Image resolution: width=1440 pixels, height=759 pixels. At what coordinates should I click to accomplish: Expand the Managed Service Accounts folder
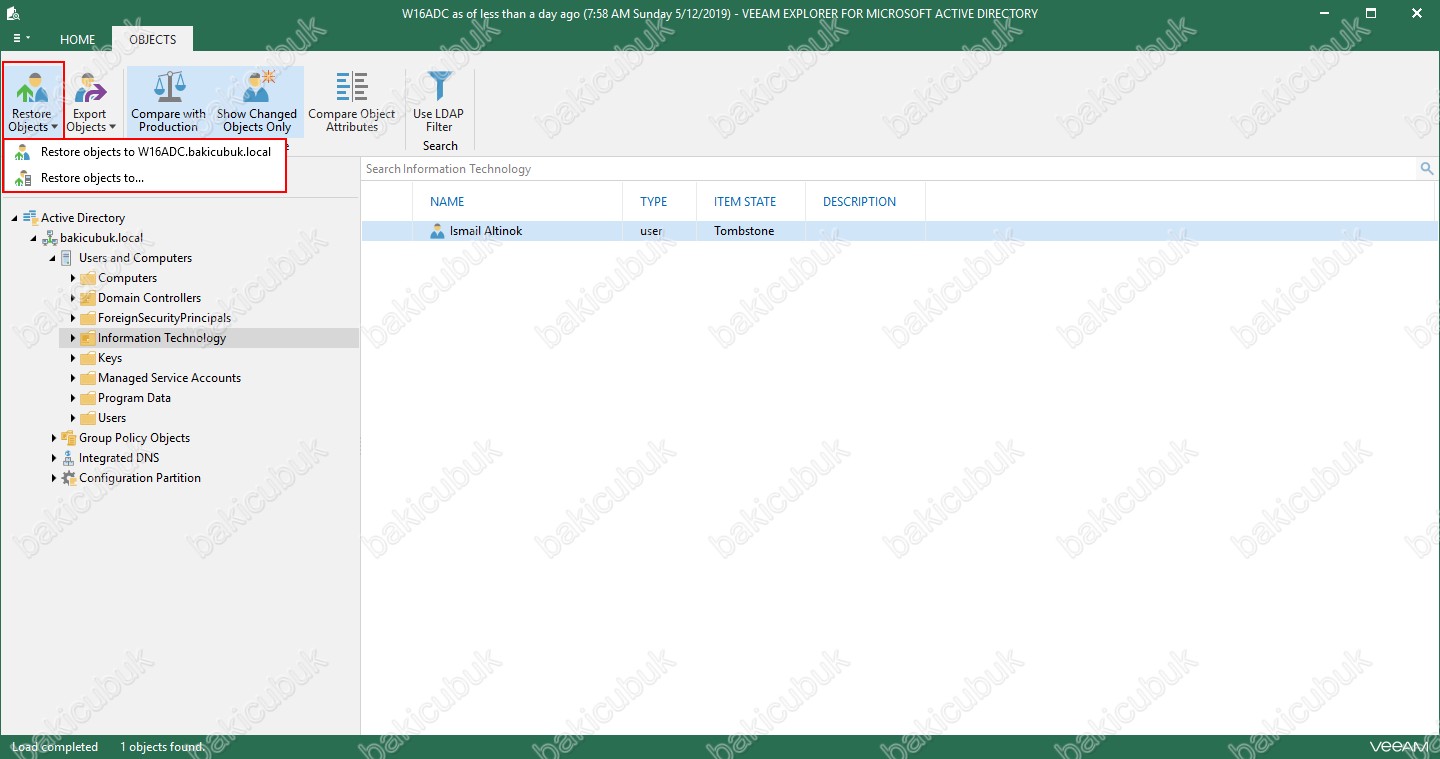click(72, 378)
